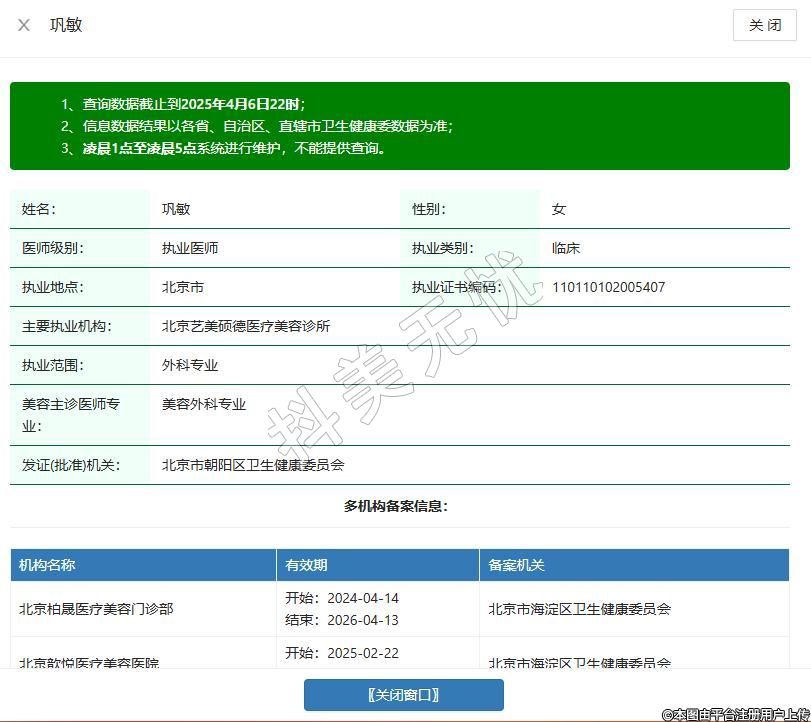Click the X icon beside the title

click(24, 25)
